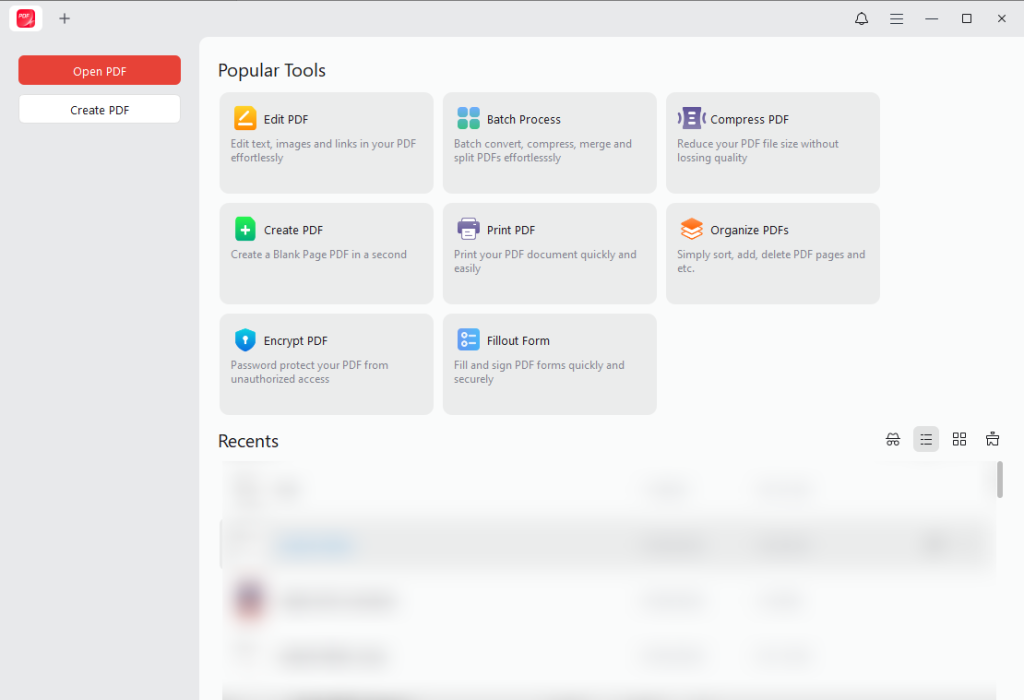Click 'Fill and sign PDF forms' description
This screenshot has height=700, width=1024.
[x=539, y=372]
